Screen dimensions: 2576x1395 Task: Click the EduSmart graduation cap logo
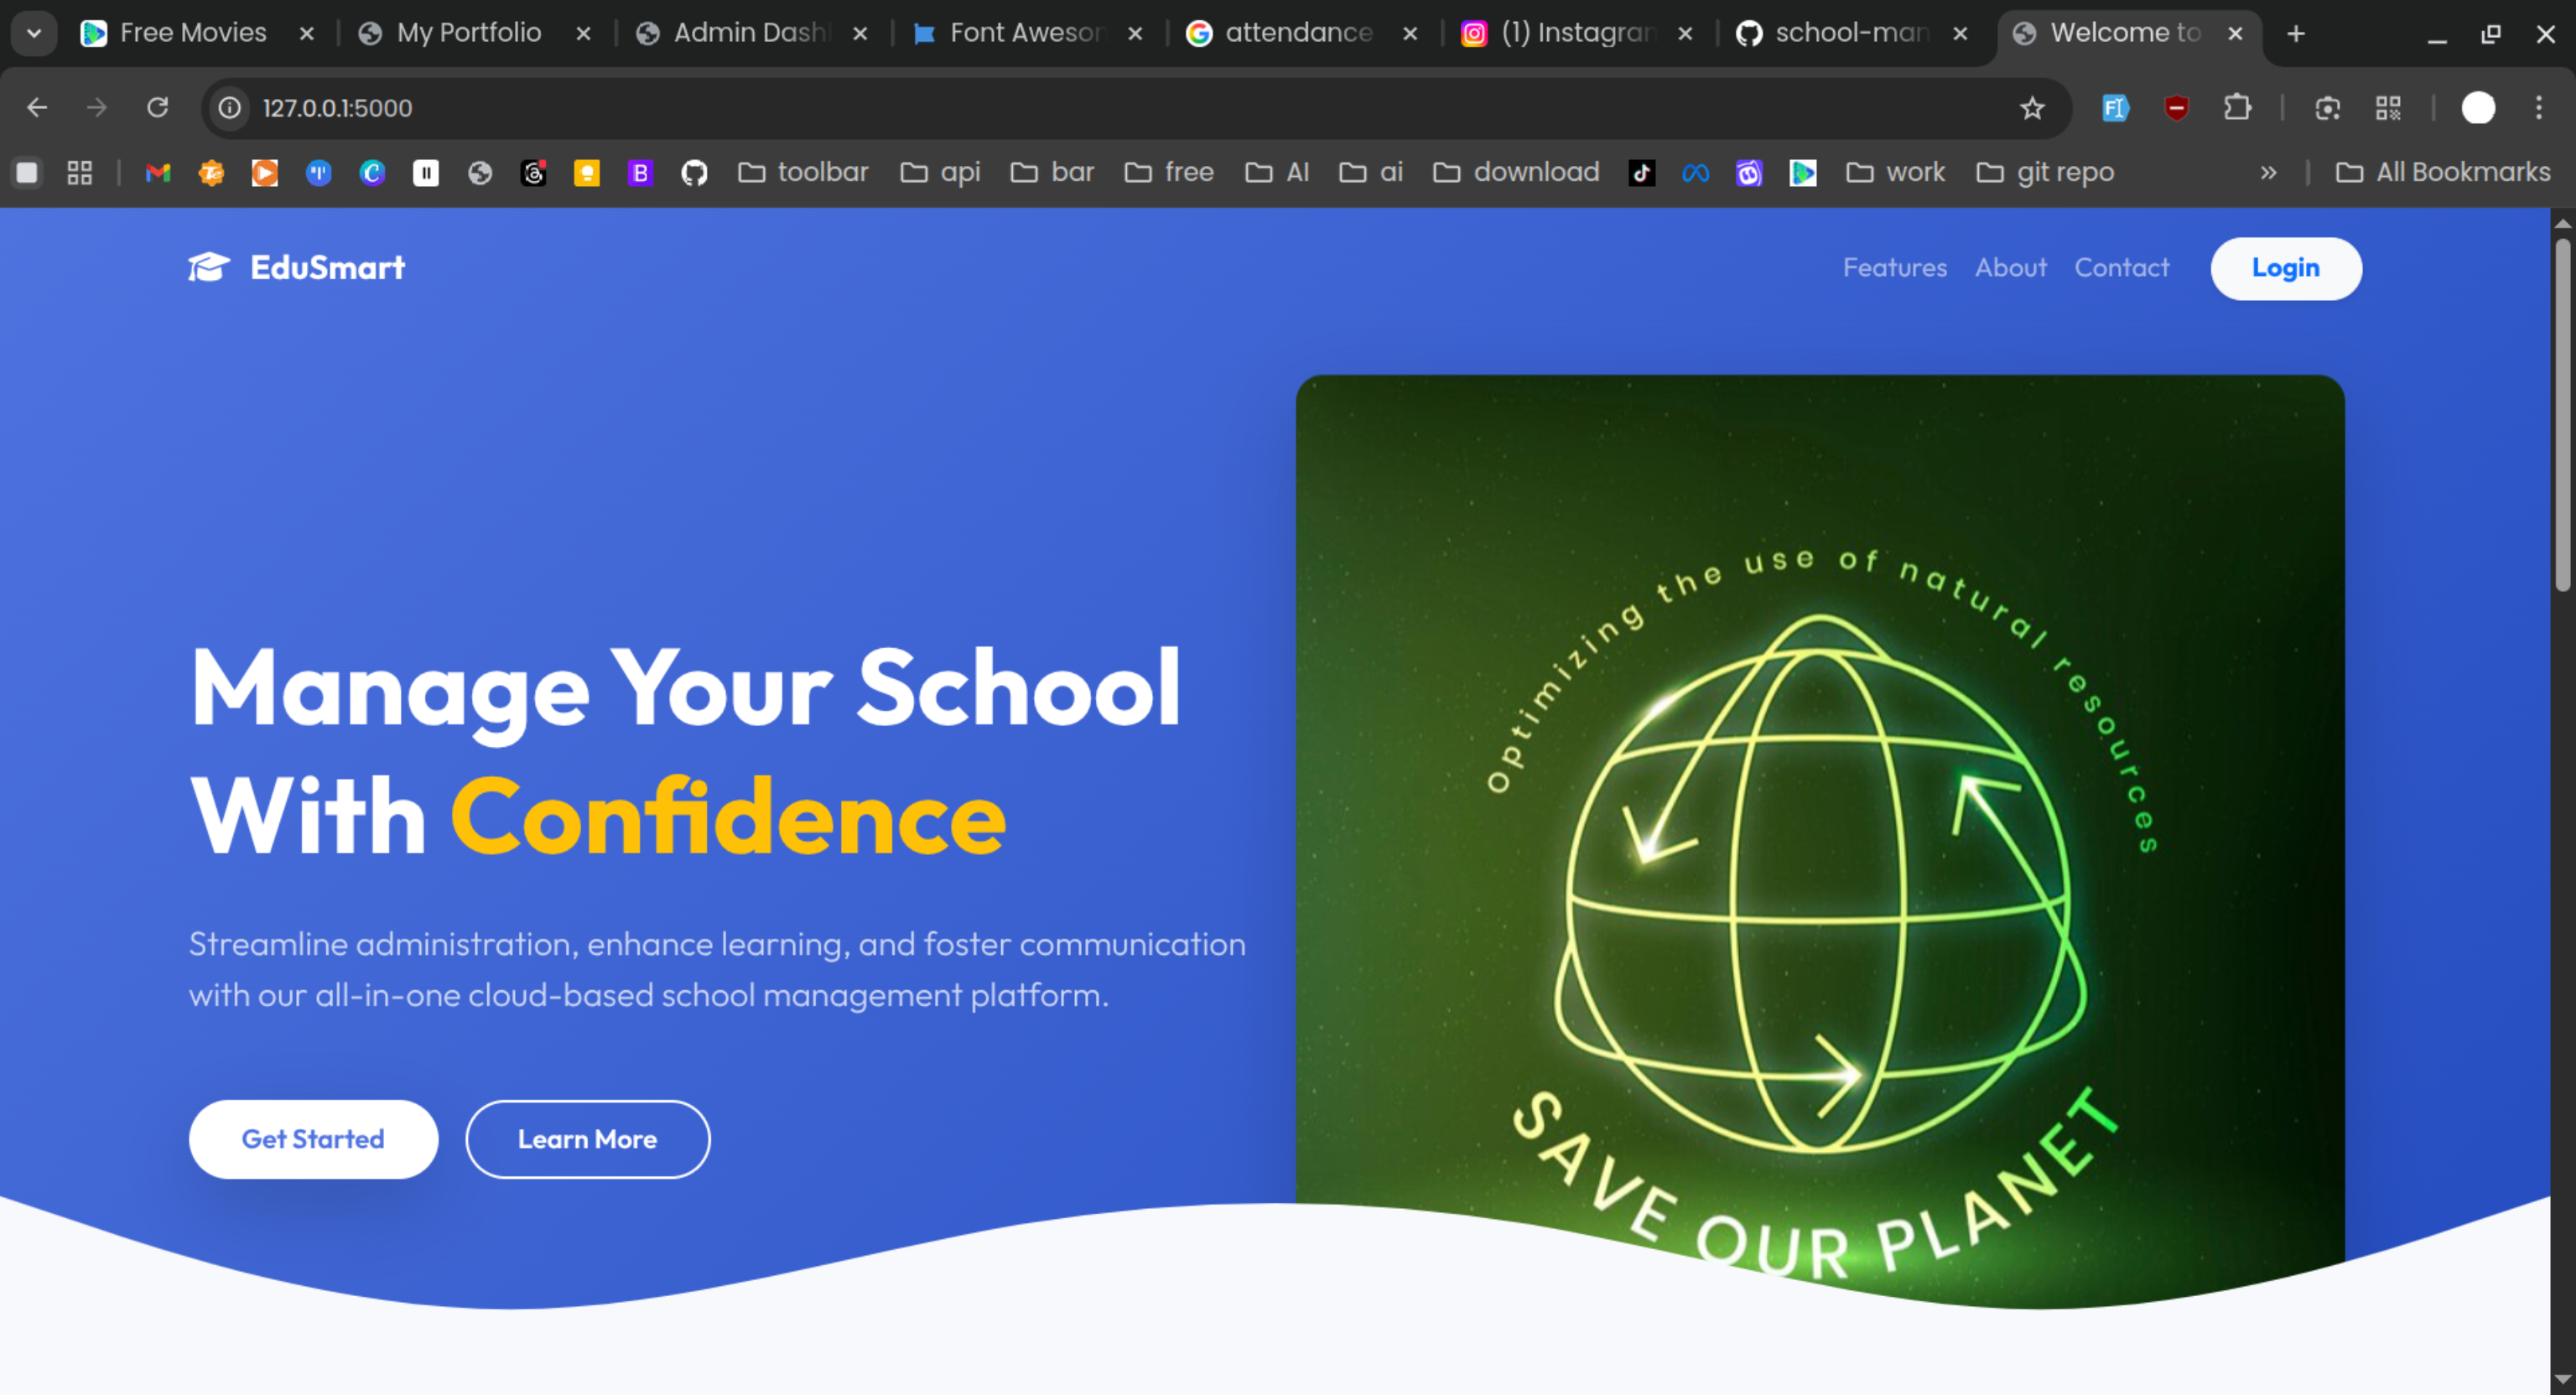(x=208, y=266)
